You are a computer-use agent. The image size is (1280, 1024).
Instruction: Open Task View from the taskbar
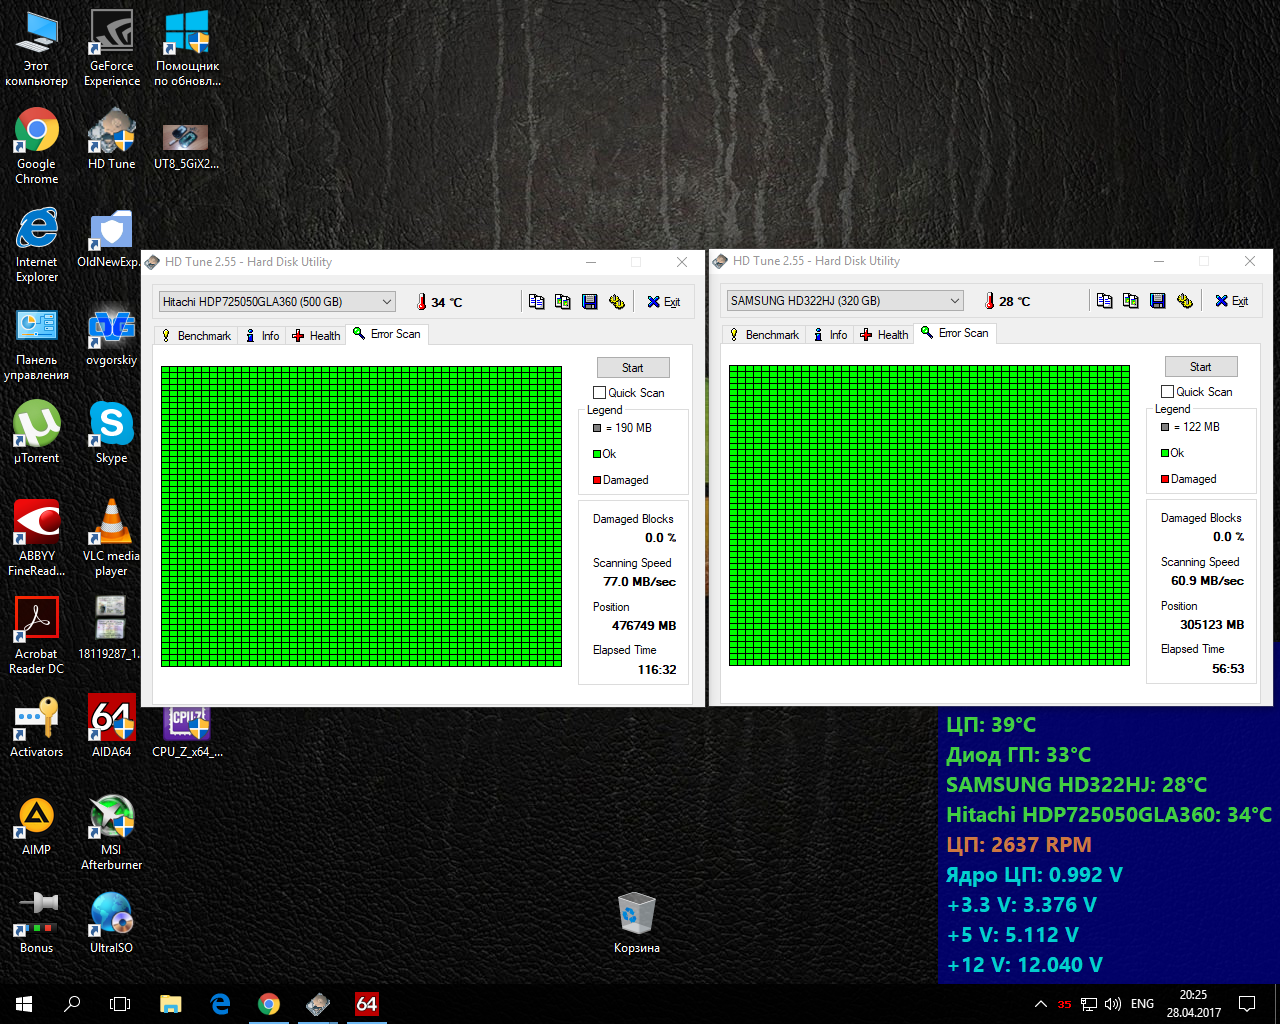(x=120, y=1004)
